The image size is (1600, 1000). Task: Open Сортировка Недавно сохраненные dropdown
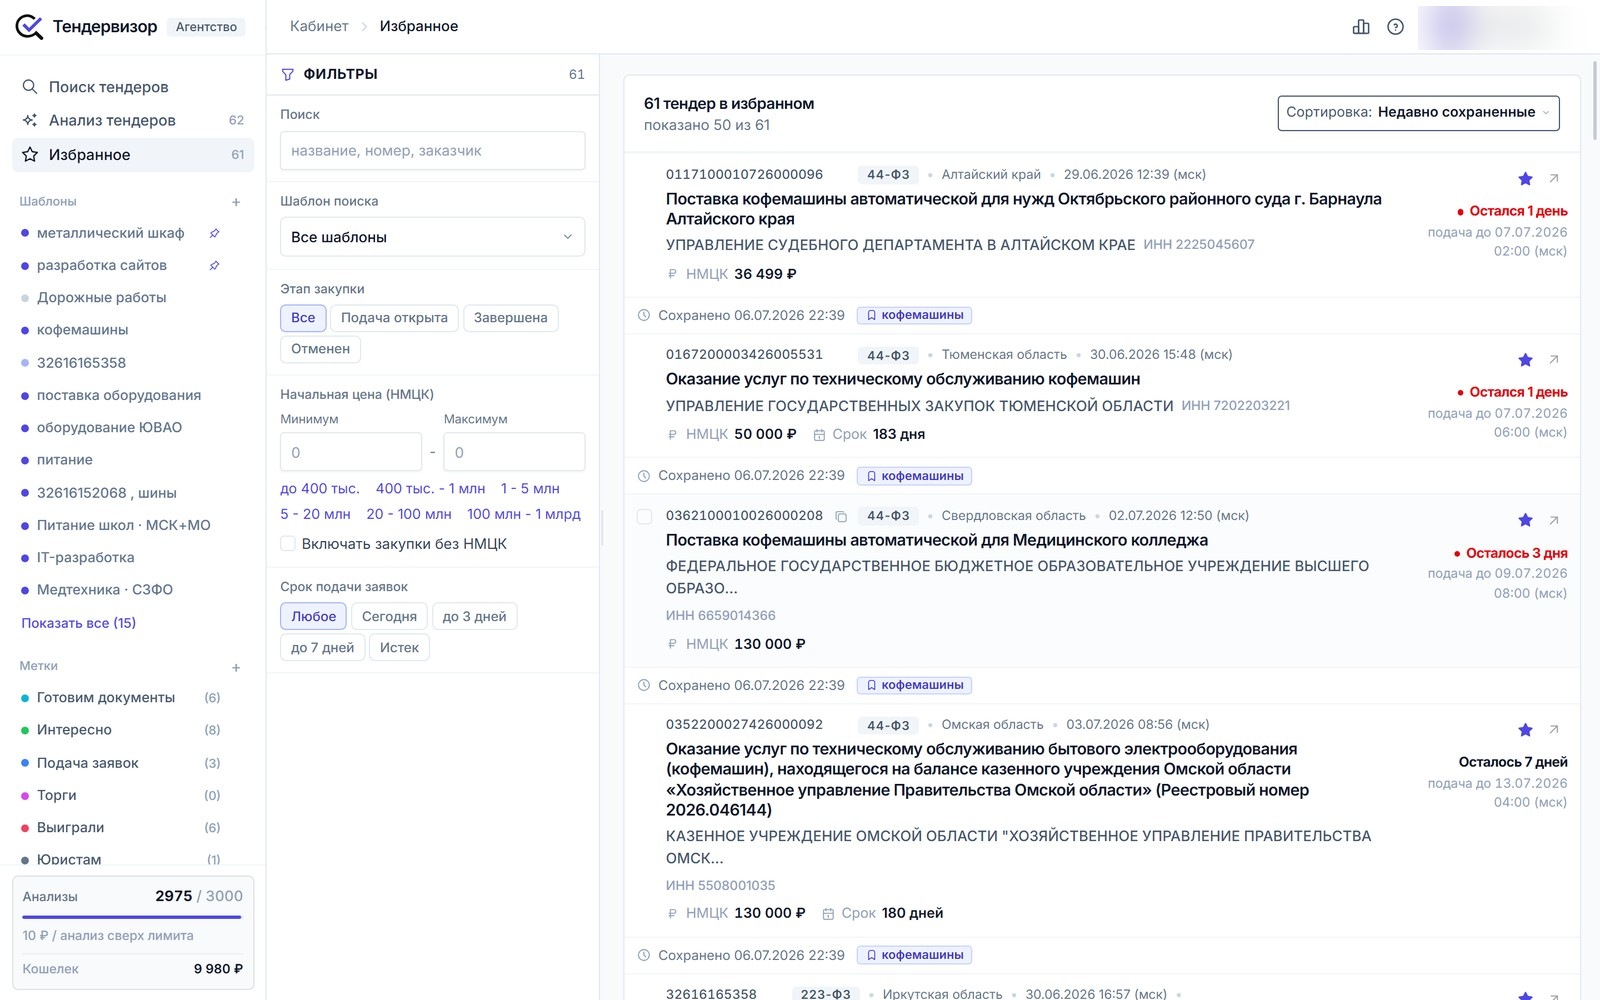pyautogui.click(x=1418, y=113)
